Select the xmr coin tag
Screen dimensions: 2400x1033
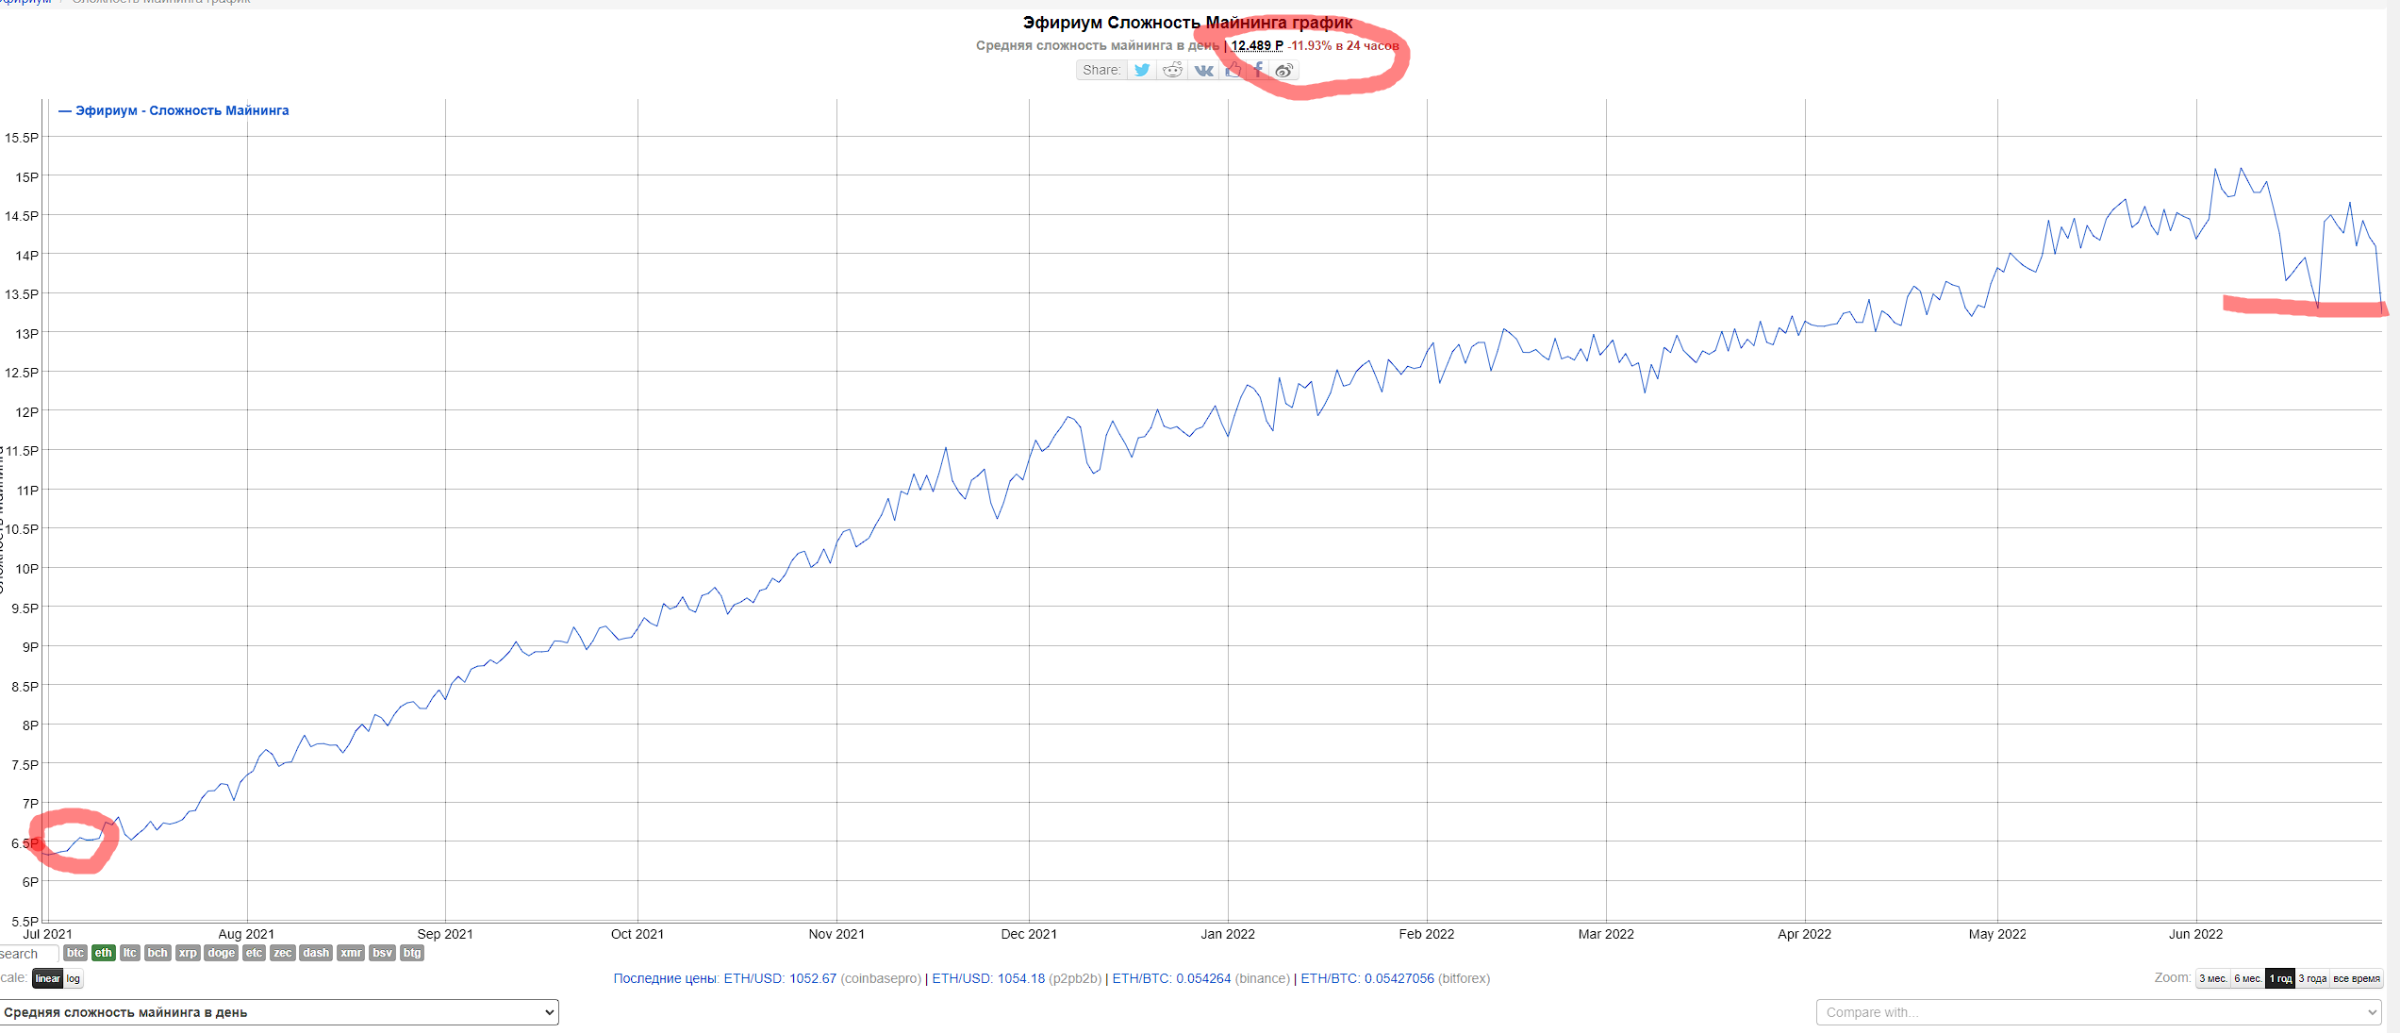point(351,953)
